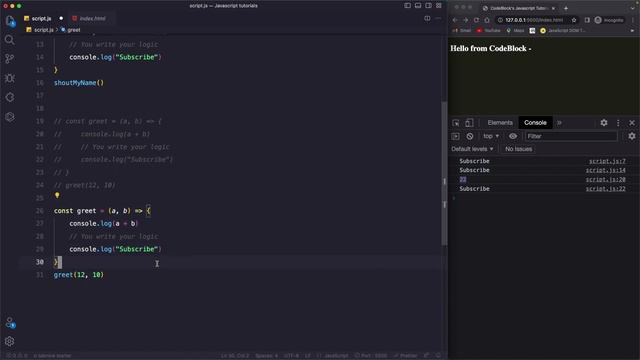This screenshot has height=360, width=640.
Task: Click the browser Back arrow
Action: pyautogui.click(x=455, y=20)
